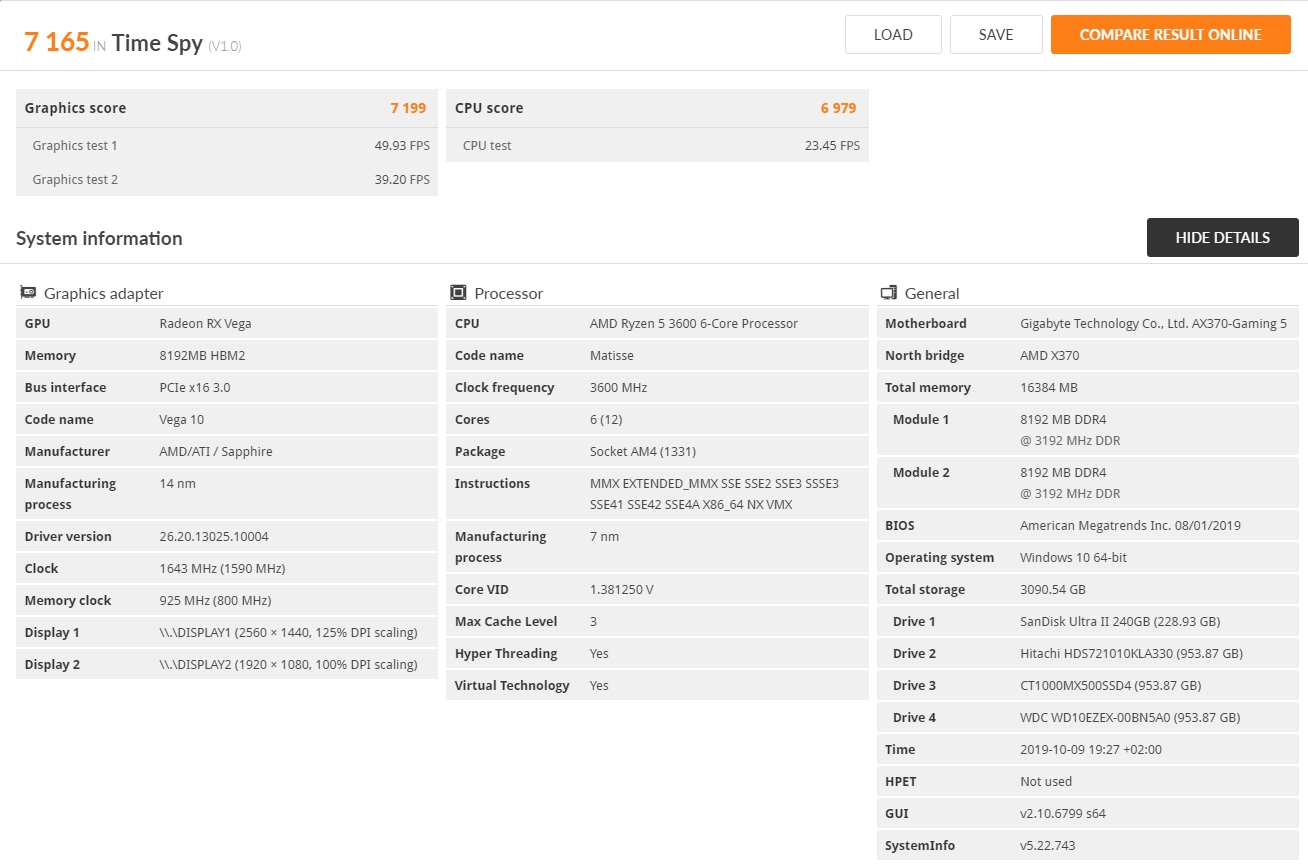Select Hitachi HDS721010KLA330 drive entry
Screen dimensions: 1308x867
pos(1131,653)
